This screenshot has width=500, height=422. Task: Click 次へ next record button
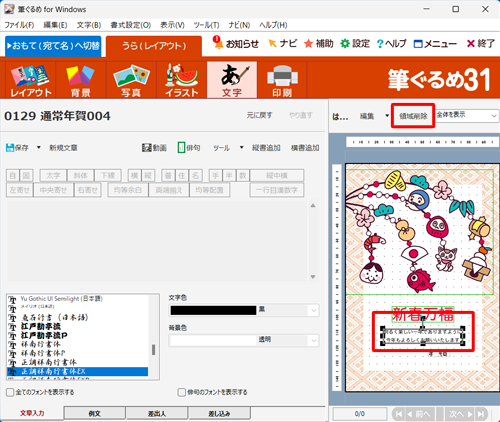coord(461,414)
